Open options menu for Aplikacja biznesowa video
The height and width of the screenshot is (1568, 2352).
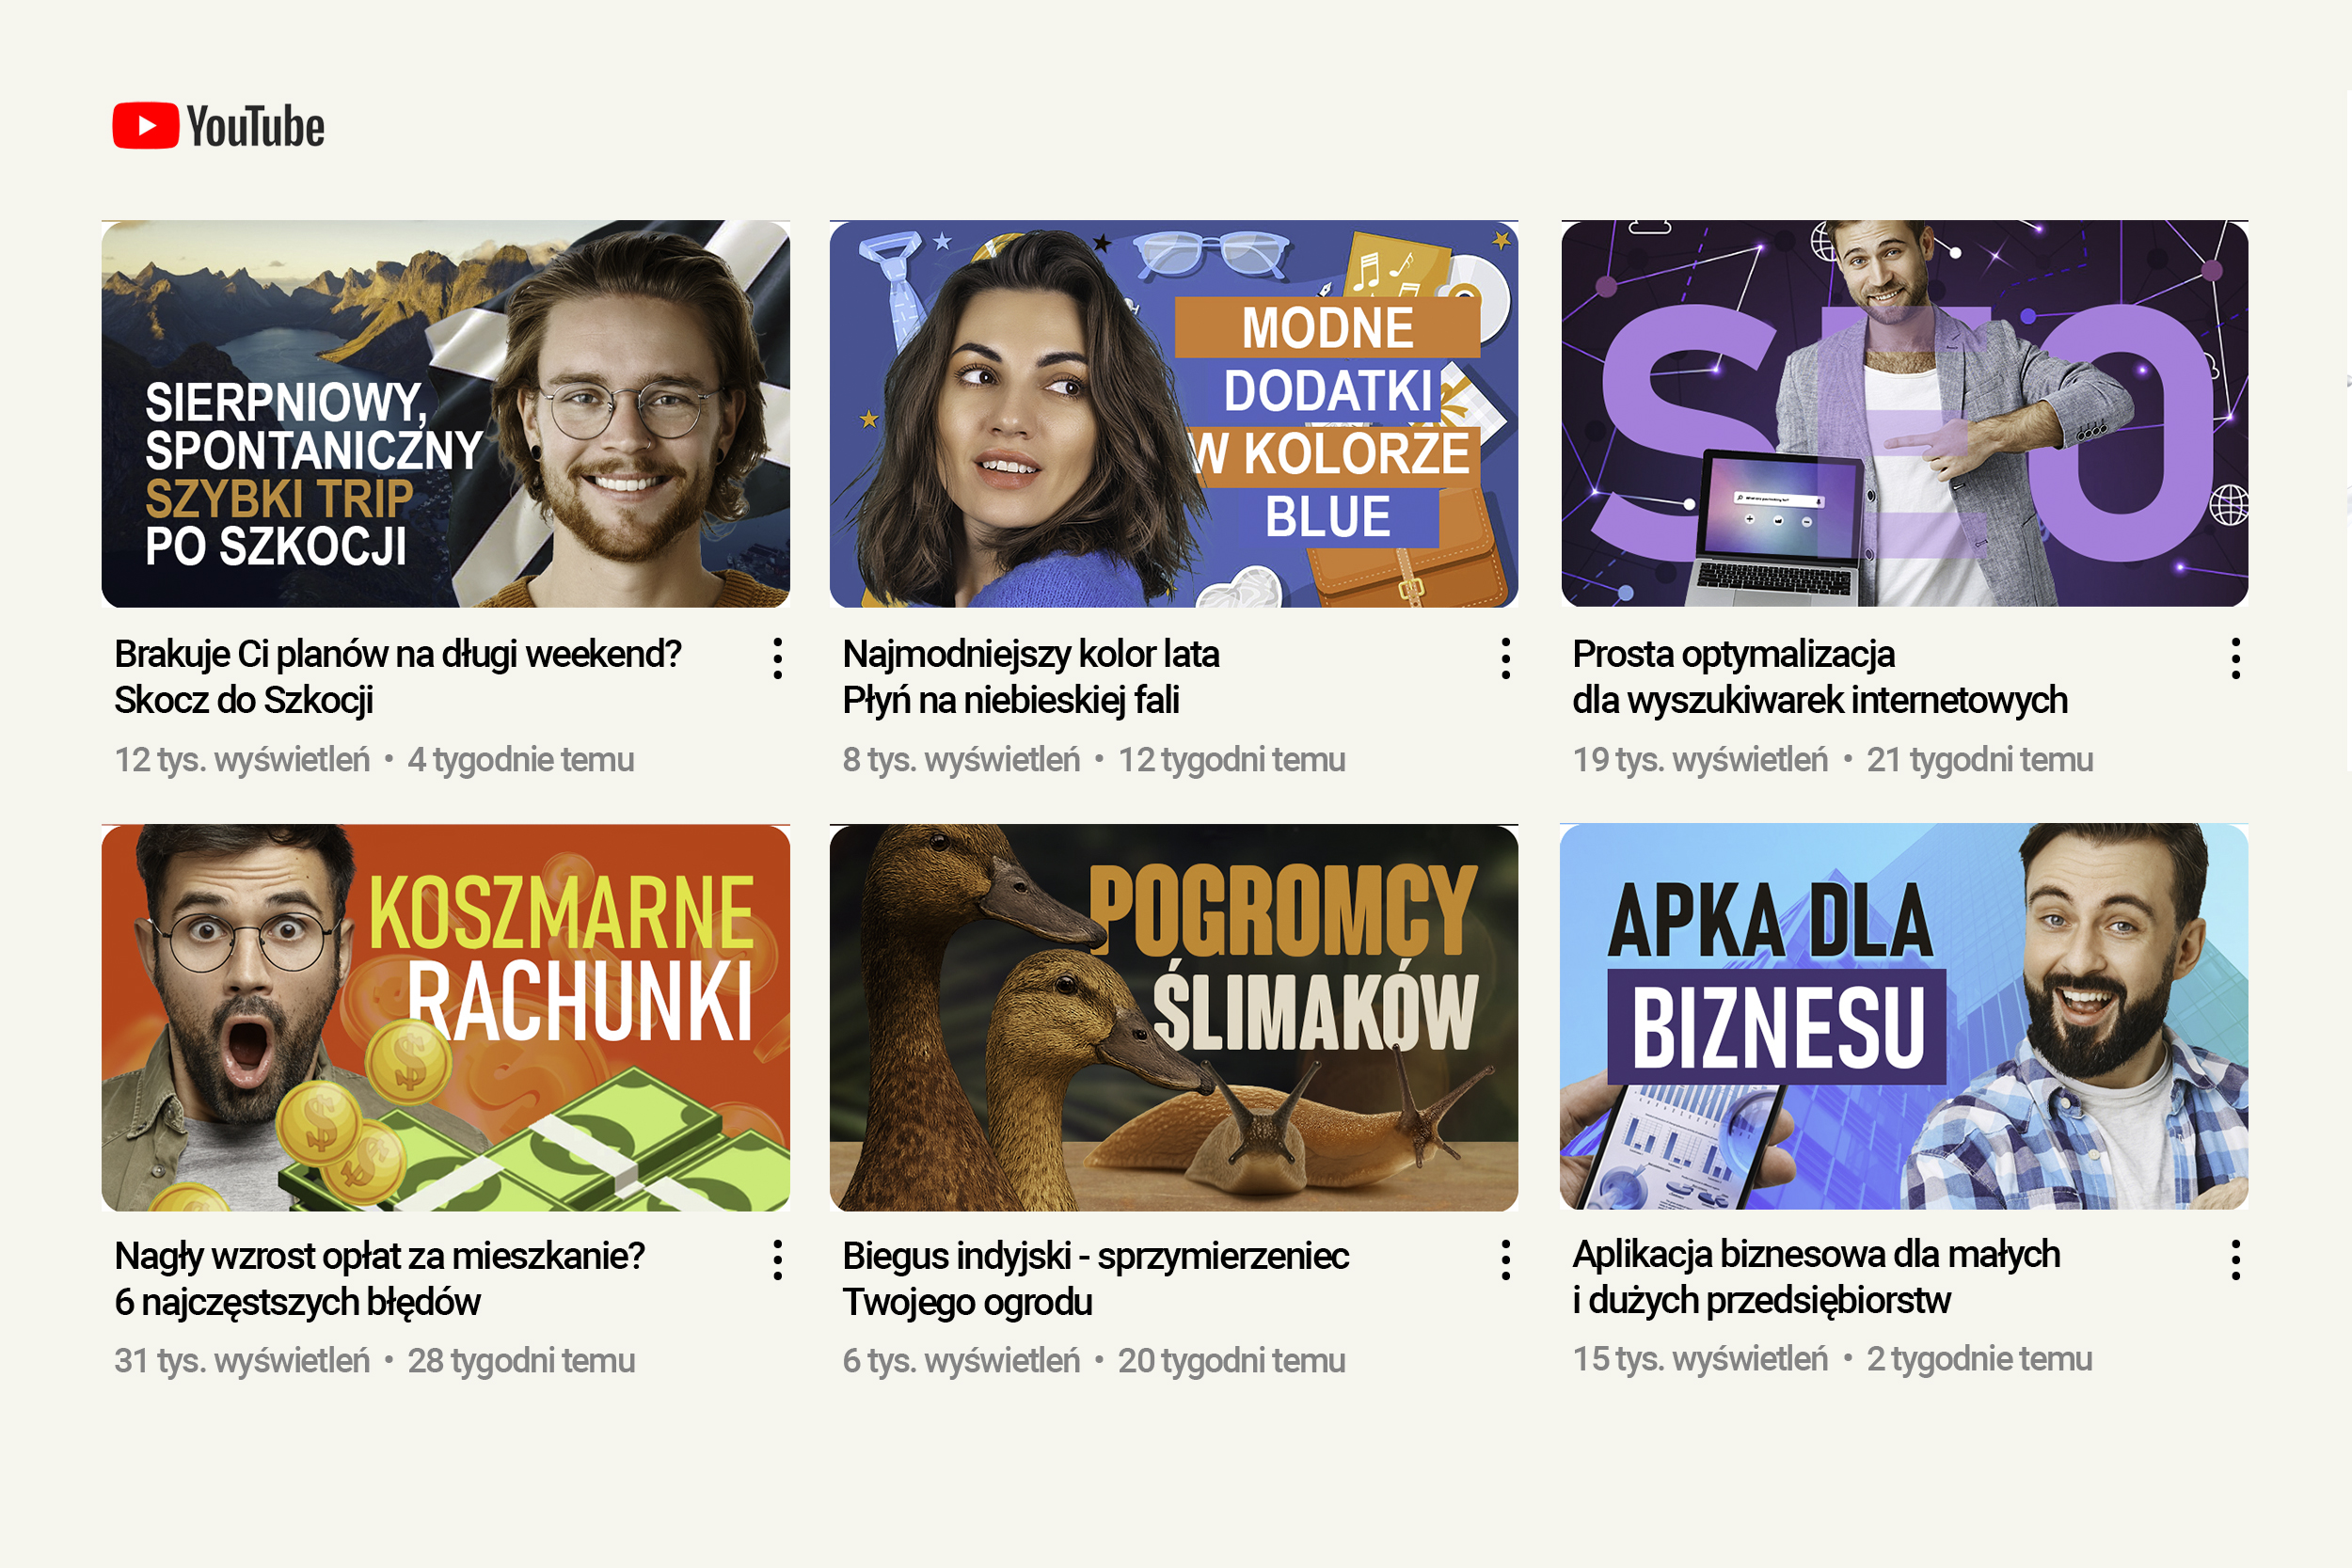(2235, 1260)
